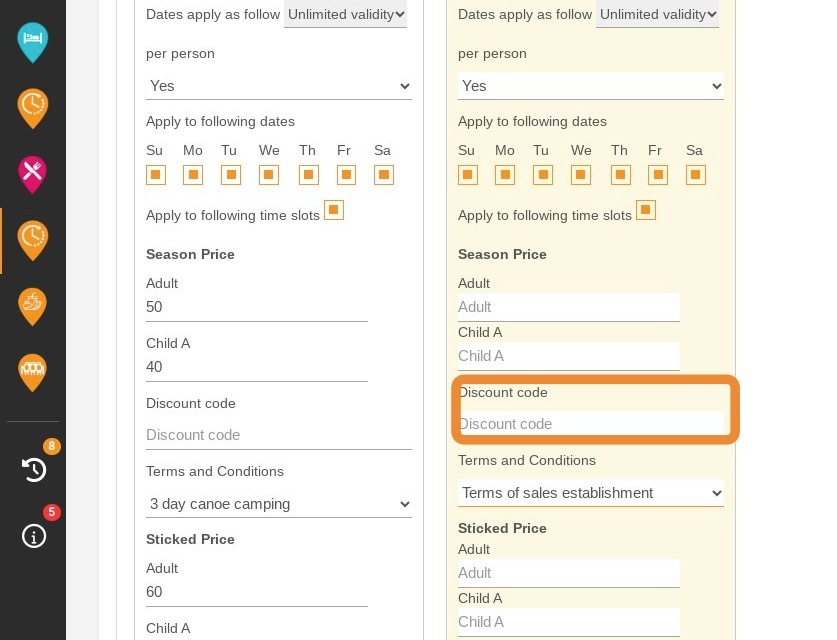Click right Sticked Price Child A empty field
Viewport: 837px width, 640px height.
pyautogui.click(x=568, y=622)
